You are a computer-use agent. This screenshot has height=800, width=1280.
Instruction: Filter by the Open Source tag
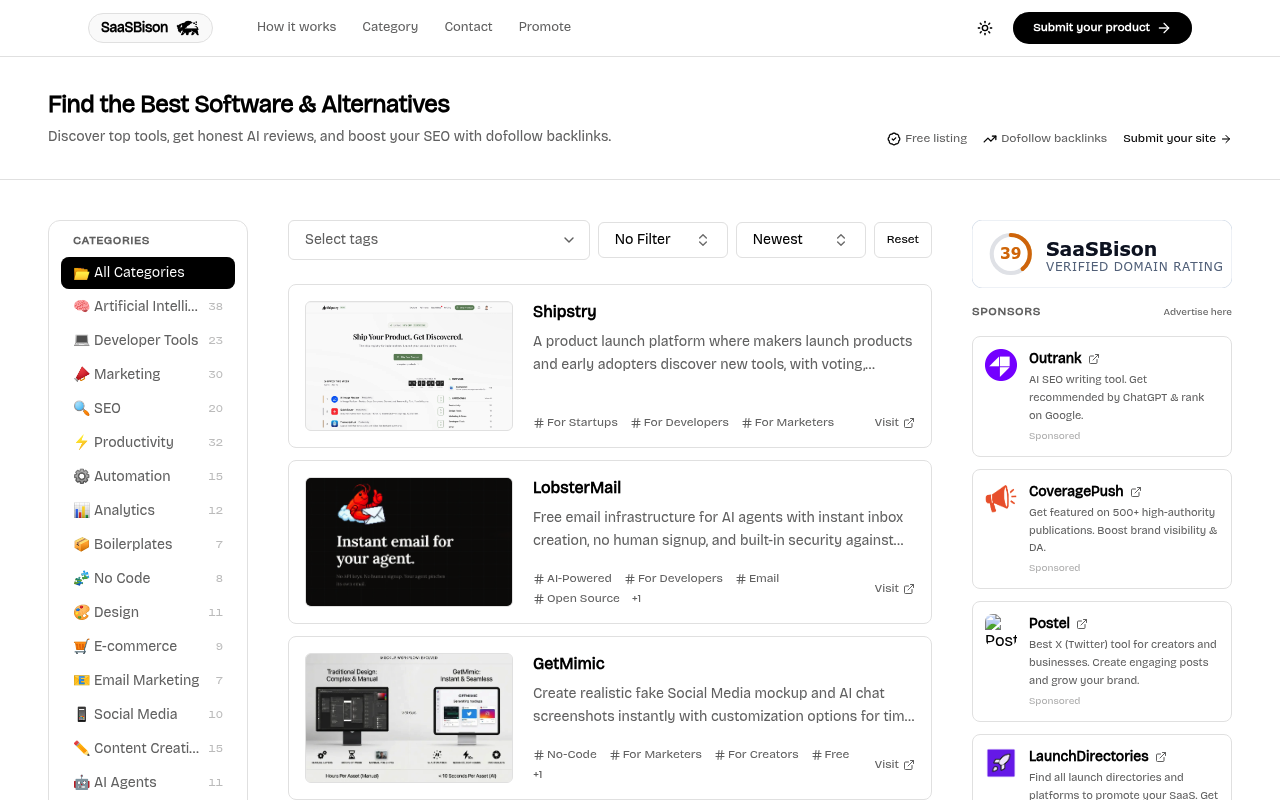577,599
